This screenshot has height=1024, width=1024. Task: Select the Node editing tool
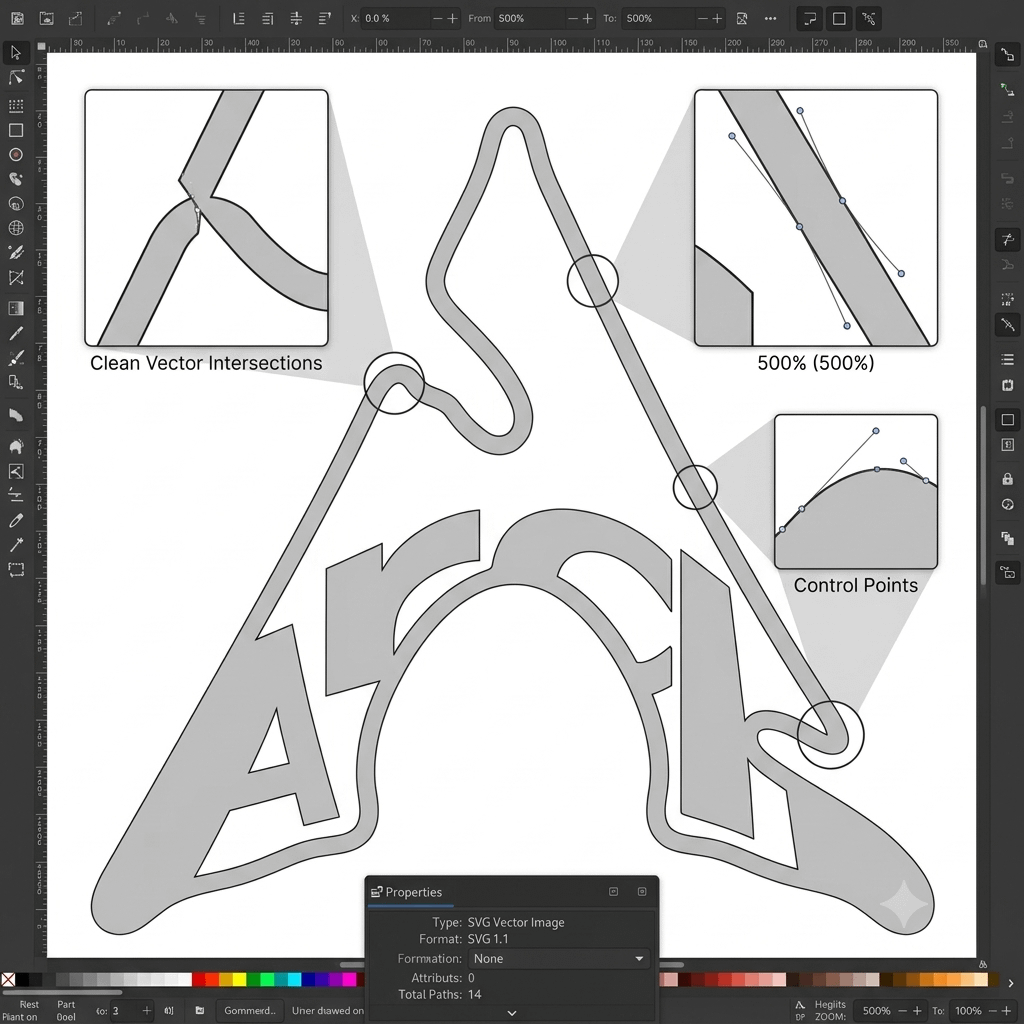tap(16, 78)
